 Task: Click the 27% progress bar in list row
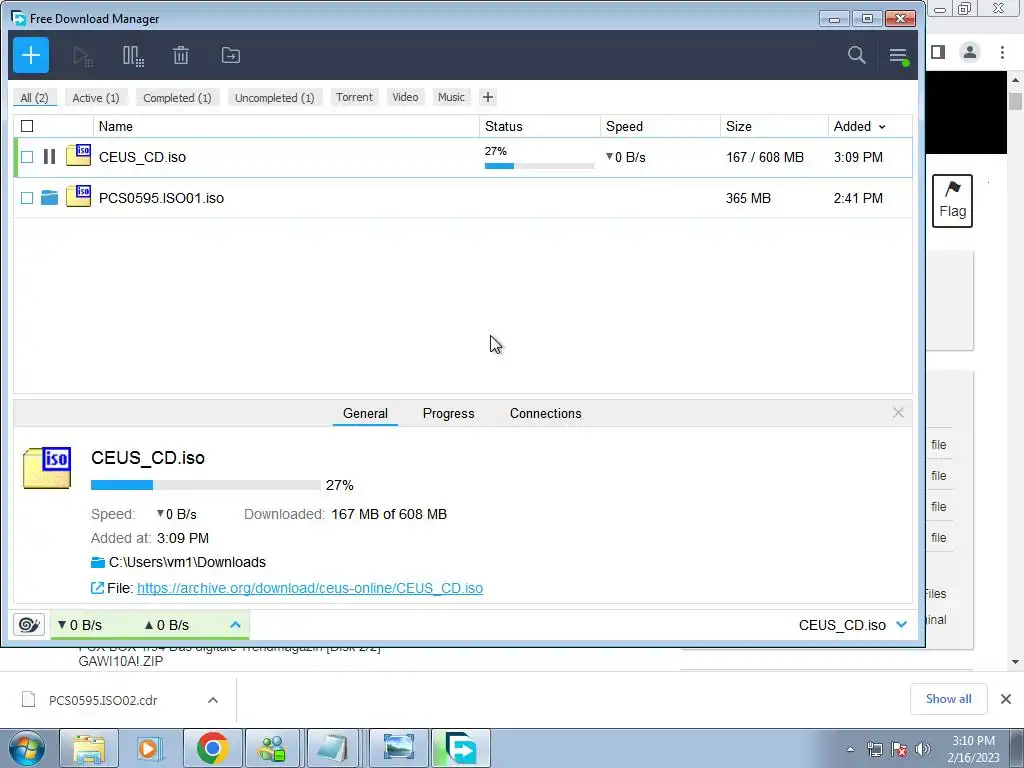click(x=539, y=166)
